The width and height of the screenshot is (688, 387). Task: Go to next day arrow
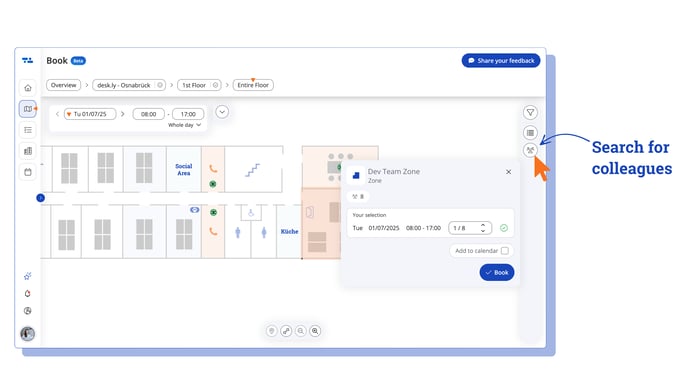point(122,114)
